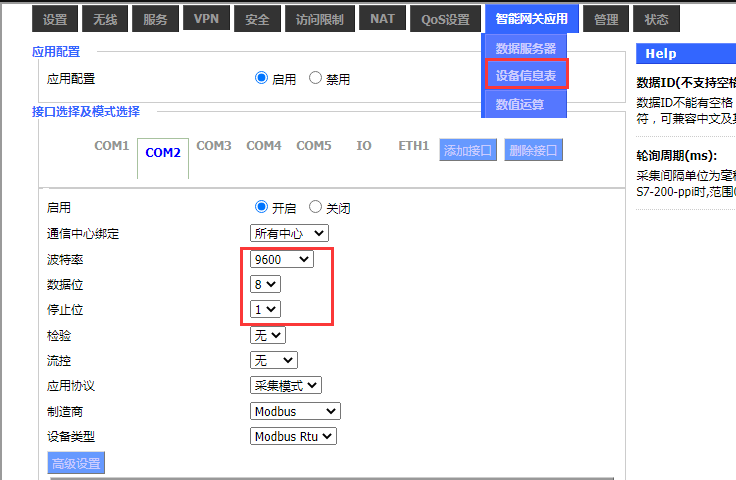Image resolution: width=736 pixels, height=480 pixels.
Task: Click the 高级设置 button
Action: click(76, 463)
